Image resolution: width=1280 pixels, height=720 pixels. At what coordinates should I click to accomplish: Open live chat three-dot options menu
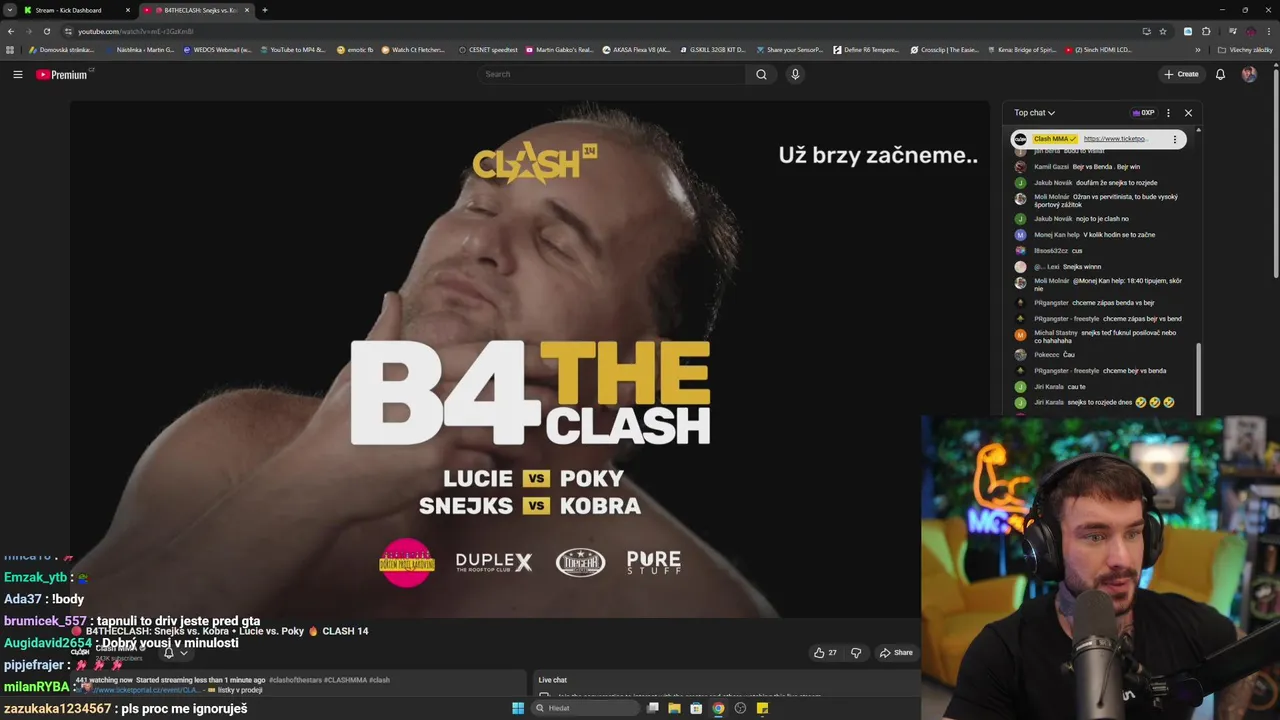[x=1168, y=113]
